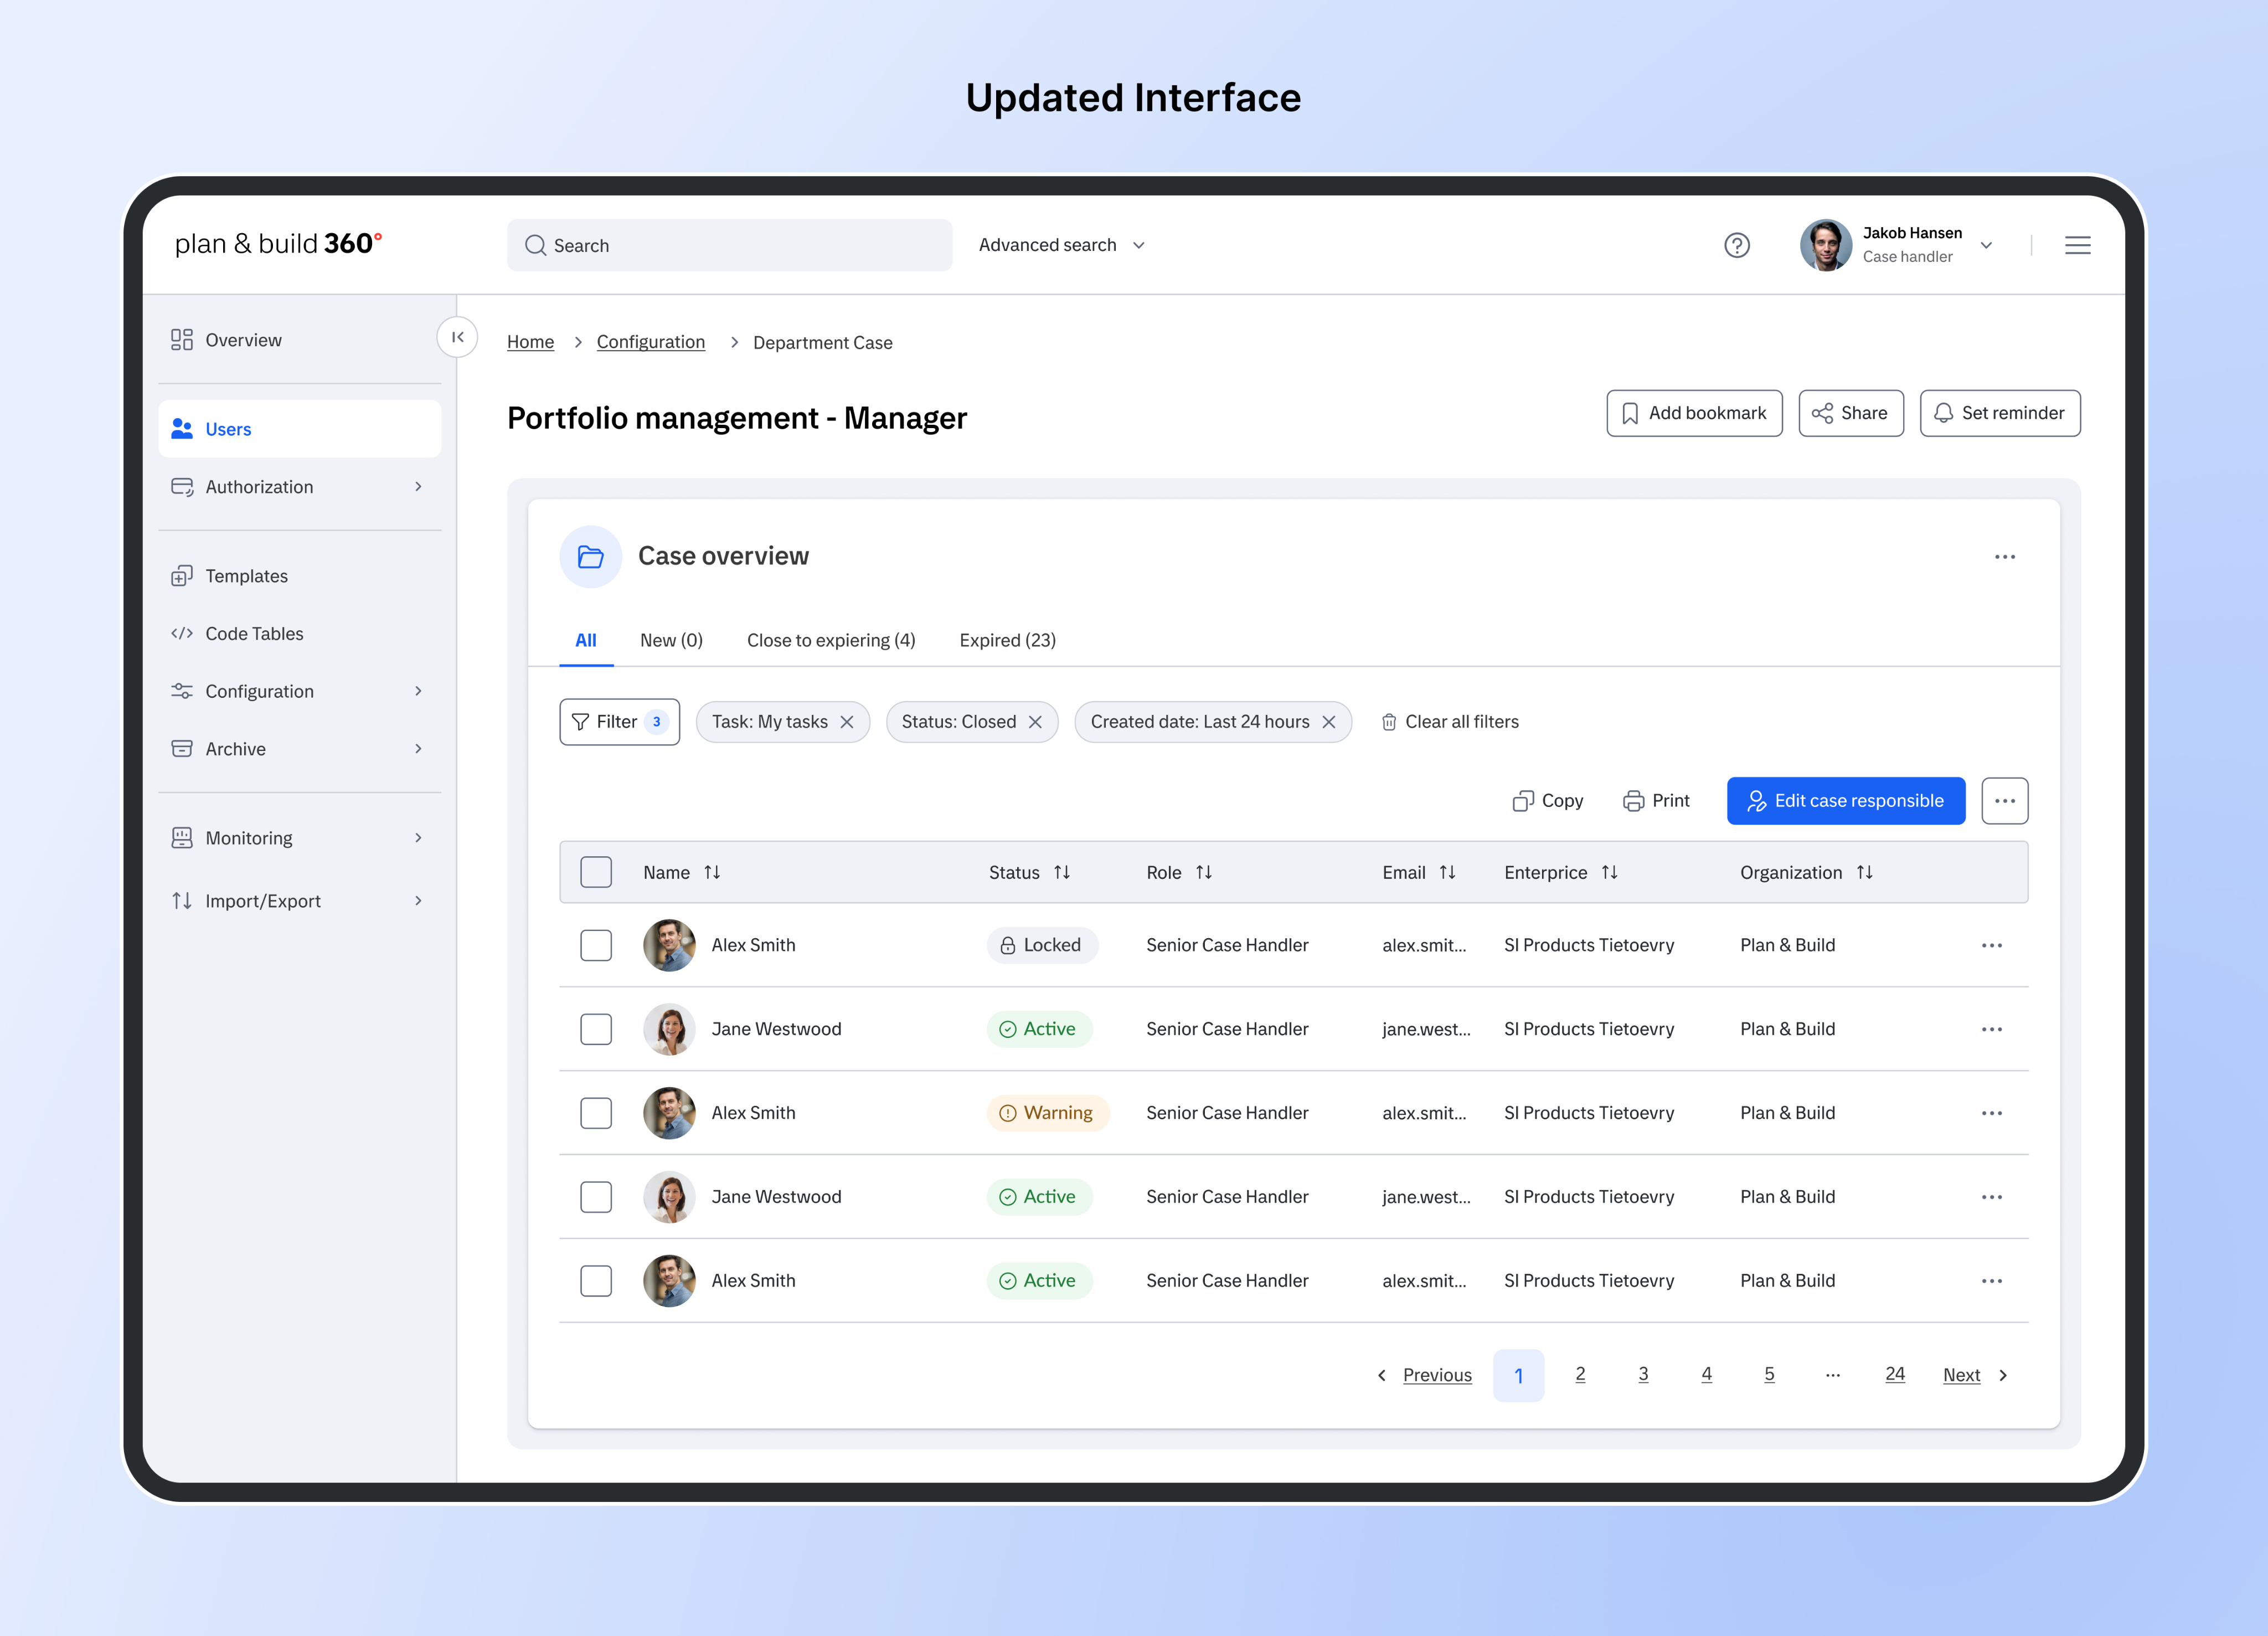Click the Clear all filters trash icon
The height and width of the screenshot is (1636, 2268).
[x=1389, y=722]
